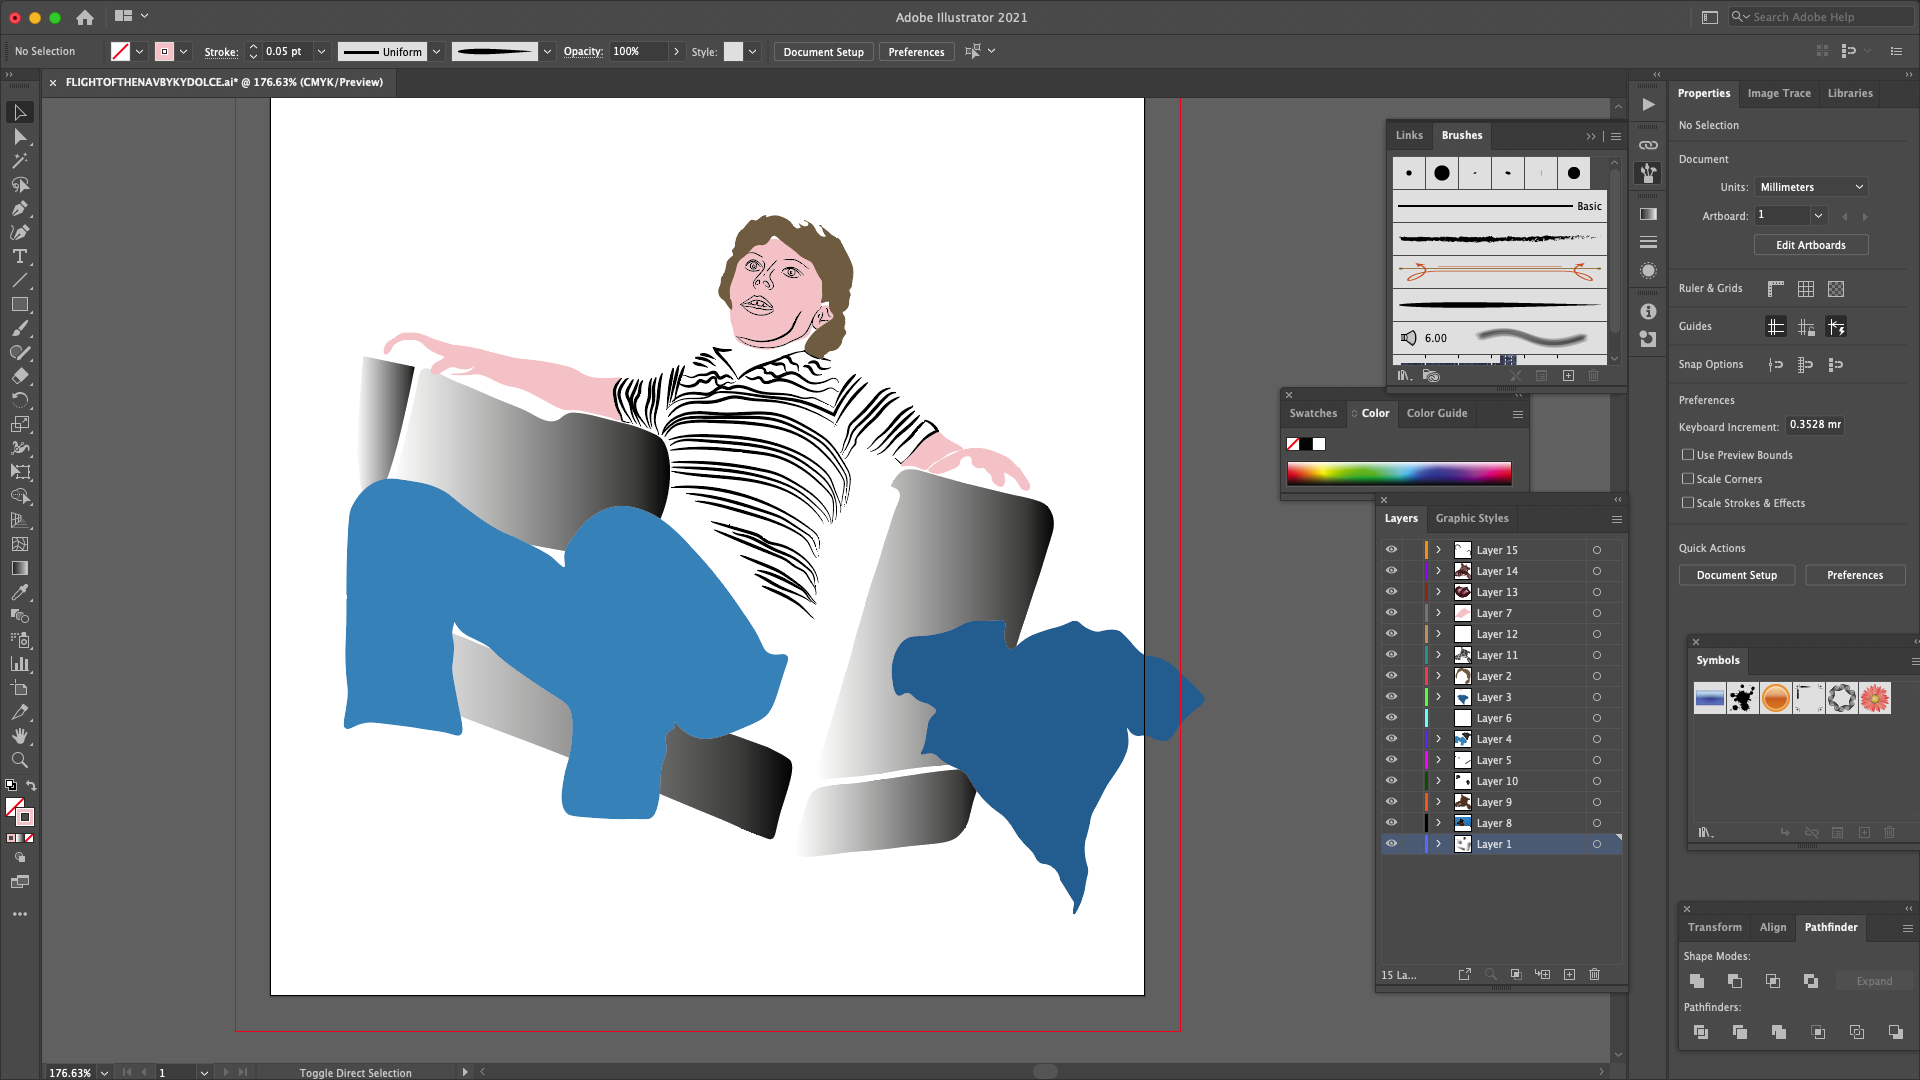Enable Use Preview Bounds checkbox
Viewport: 1920px width, 1080px height.
pyautogui.click(x=1688, y=455)
